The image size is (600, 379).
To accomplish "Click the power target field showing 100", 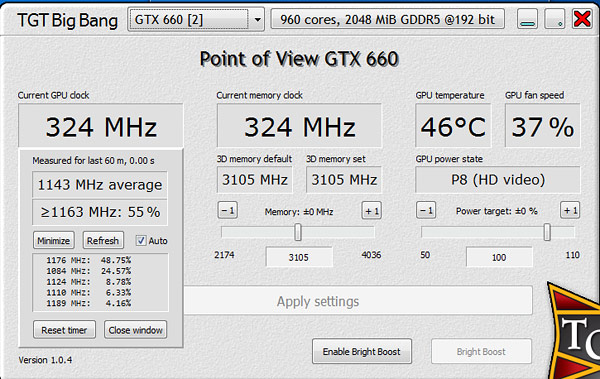I will (x=499, y=257).
